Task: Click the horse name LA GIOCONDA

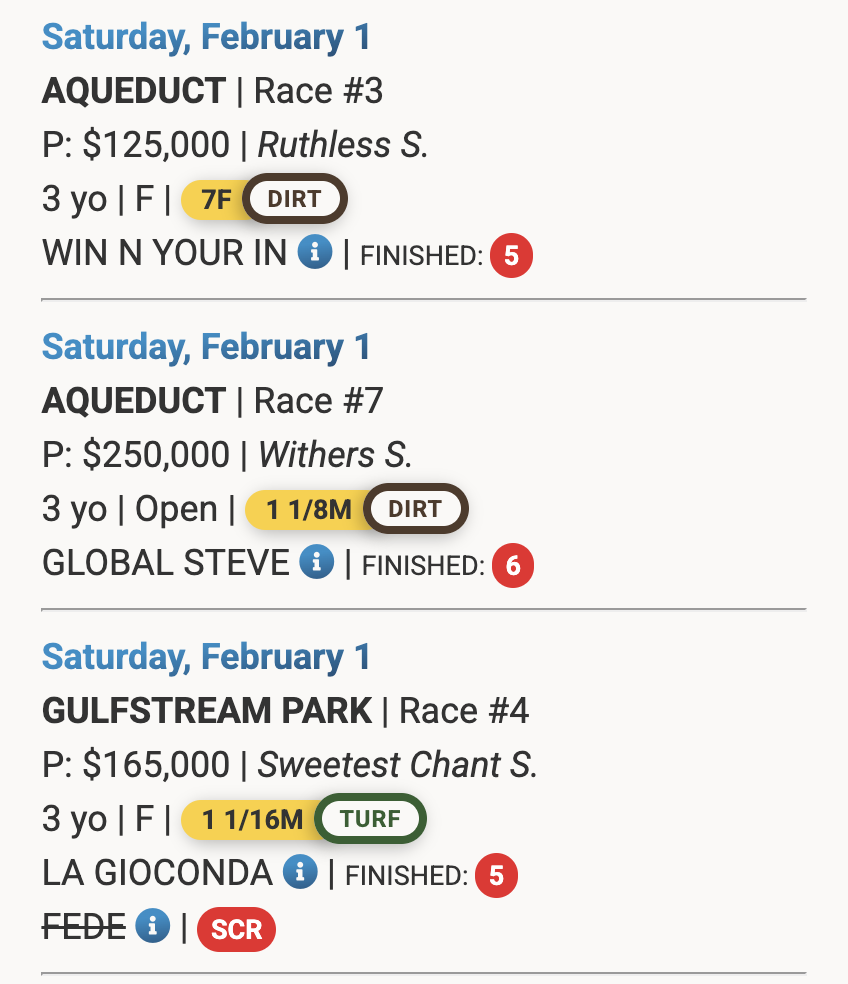Action: point(157,874)
